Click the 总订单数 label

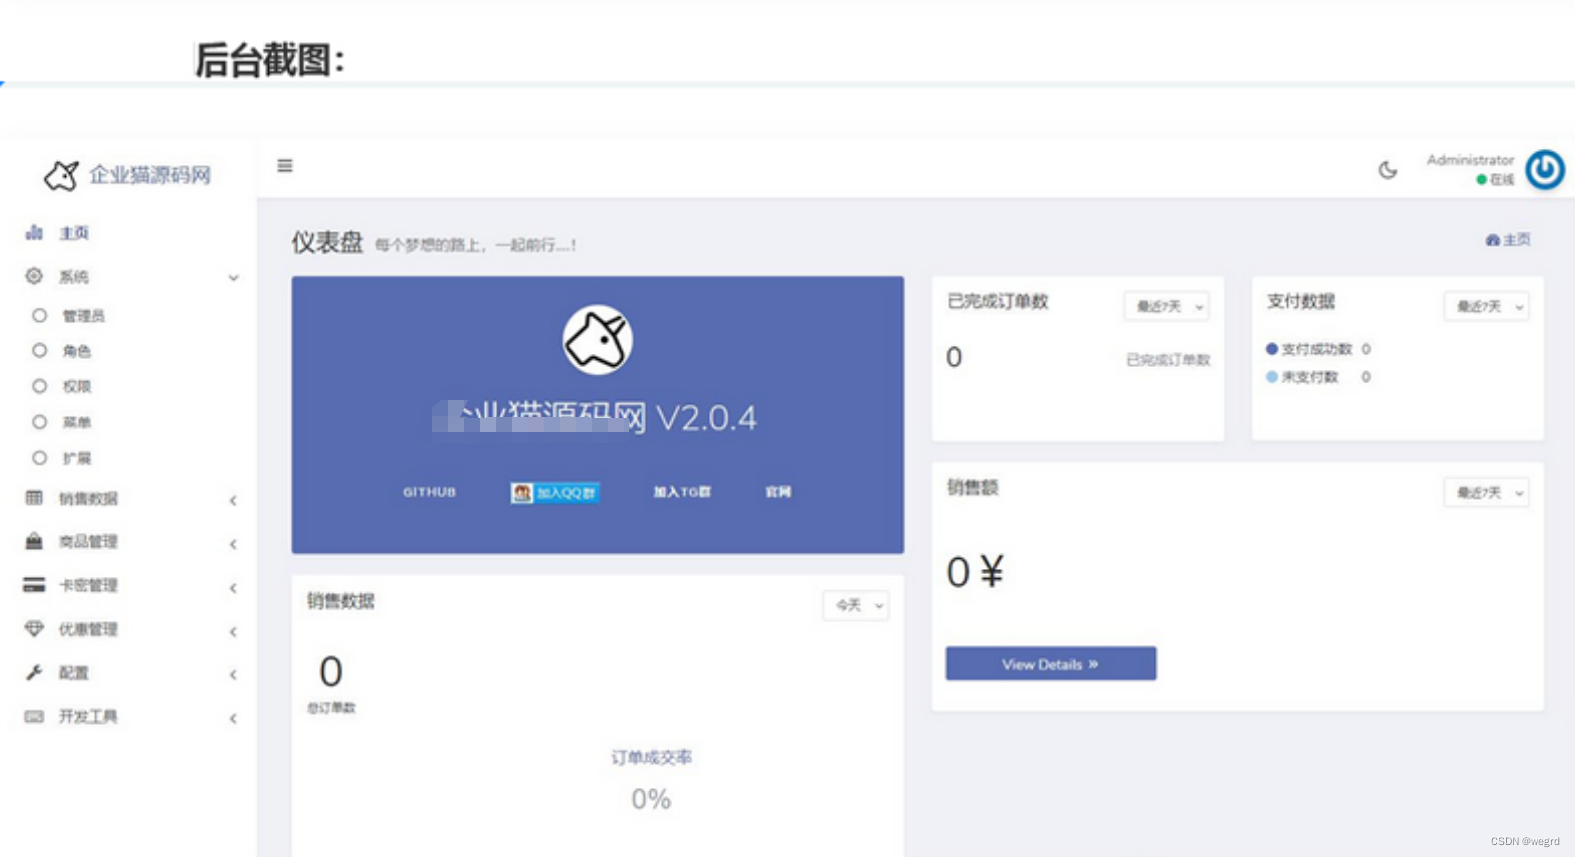[331, 708]
